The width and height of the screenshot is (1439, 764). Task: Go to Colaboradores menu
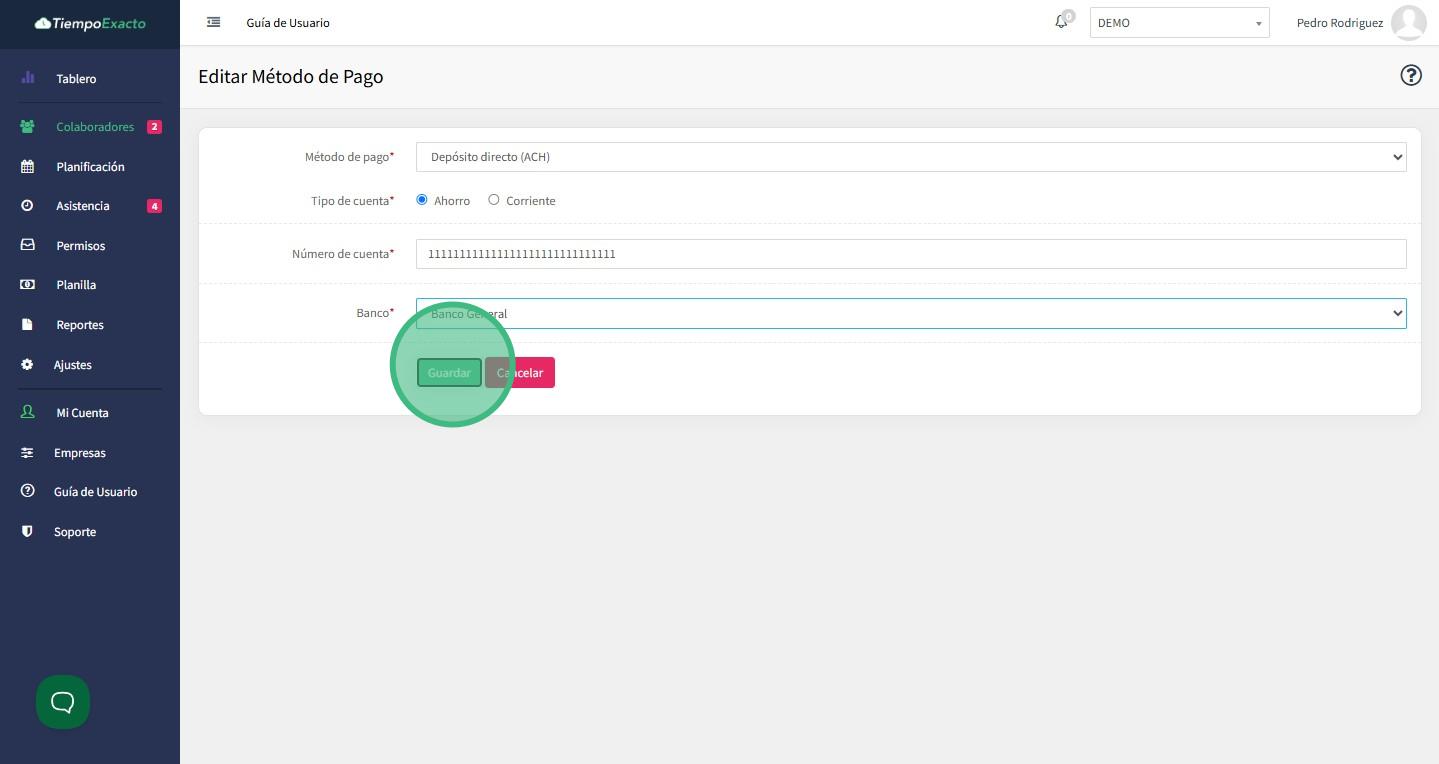pyautogui.click(x=94, y=127)
